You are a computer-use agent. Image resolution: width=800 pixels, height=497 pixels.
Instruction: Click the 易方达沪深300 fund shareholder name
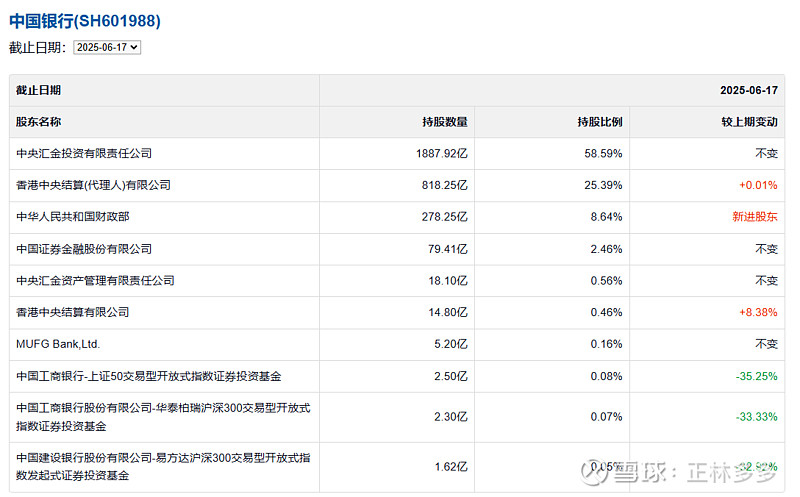click(163, 466)
